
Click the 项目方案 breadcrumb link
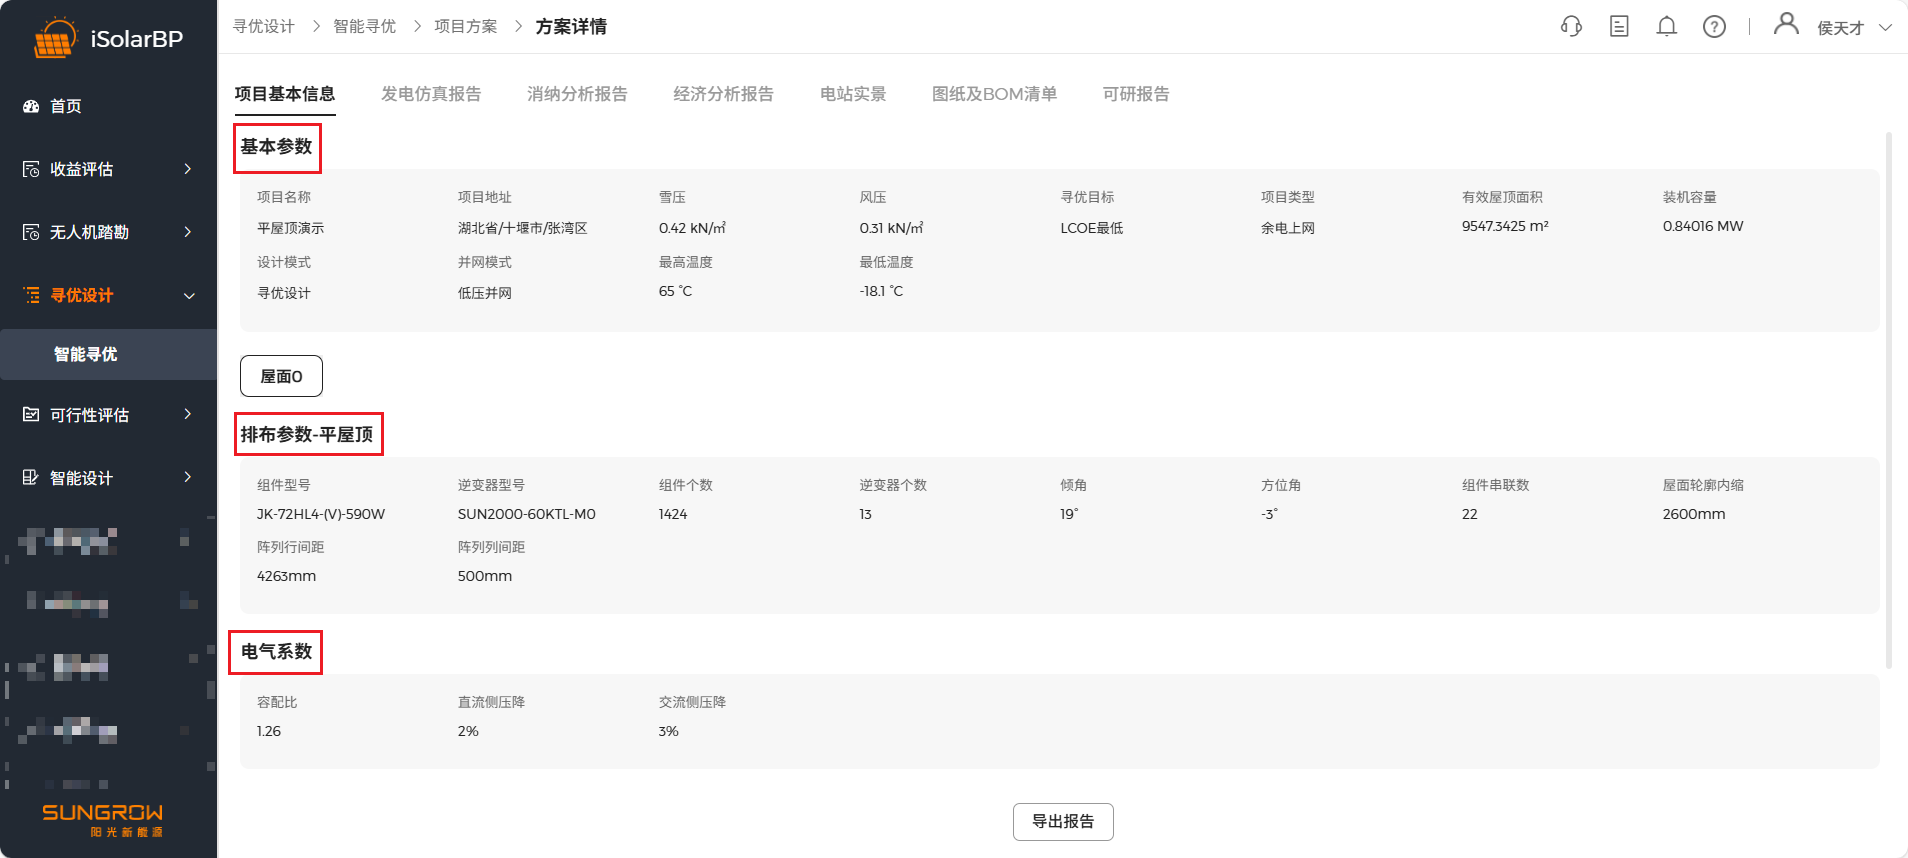pos(465,26)
